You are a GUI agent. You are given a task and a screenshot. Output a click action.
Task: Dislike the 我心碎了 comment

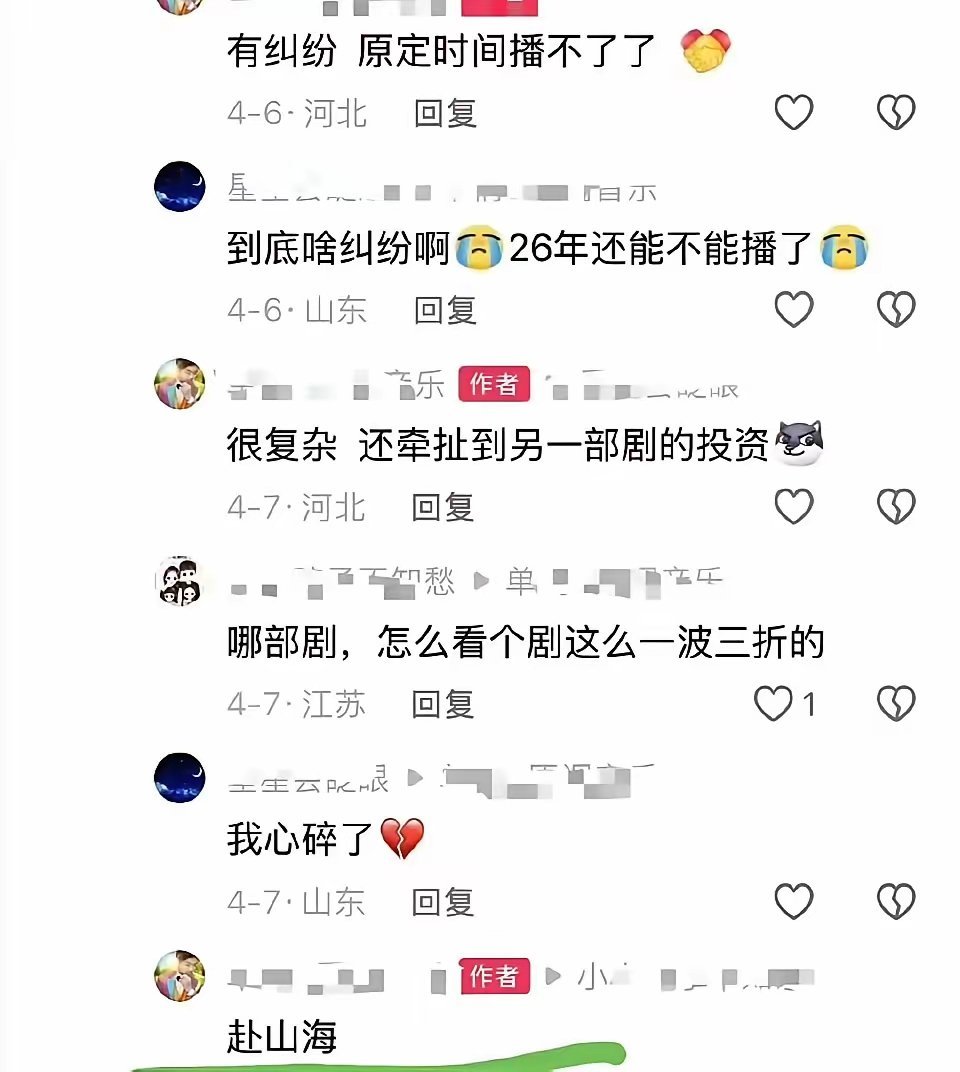[x=896, y=900]
